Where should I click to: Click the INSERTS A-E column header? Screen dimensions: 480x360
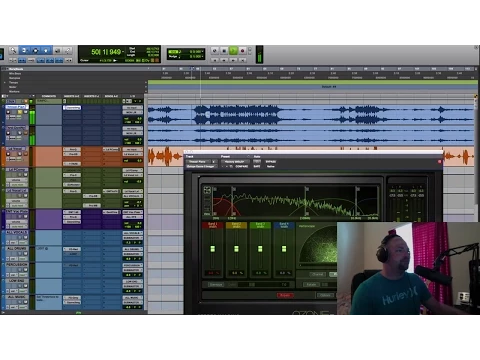pos(71,96)
